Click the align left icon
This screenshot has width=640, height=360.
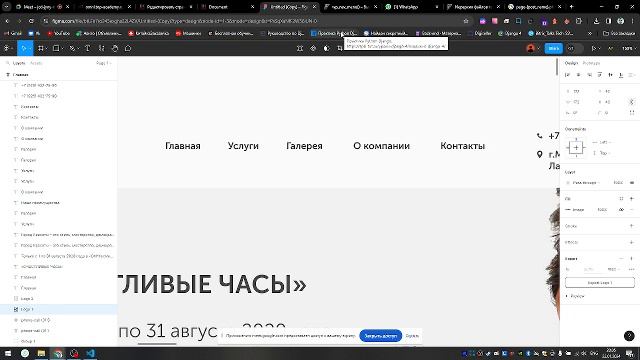pos(567,75)
